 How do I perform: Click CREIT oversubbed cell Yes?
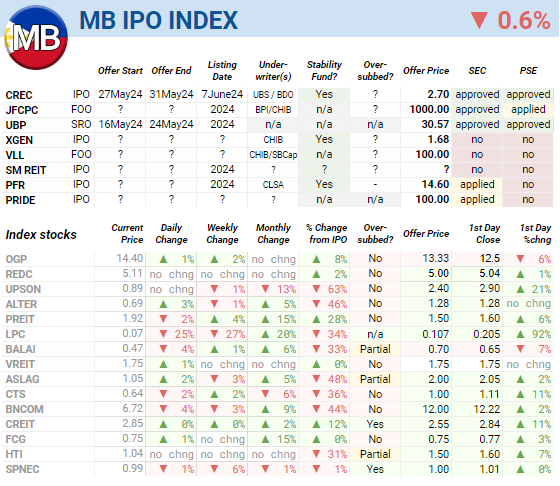tap(375, 424)
